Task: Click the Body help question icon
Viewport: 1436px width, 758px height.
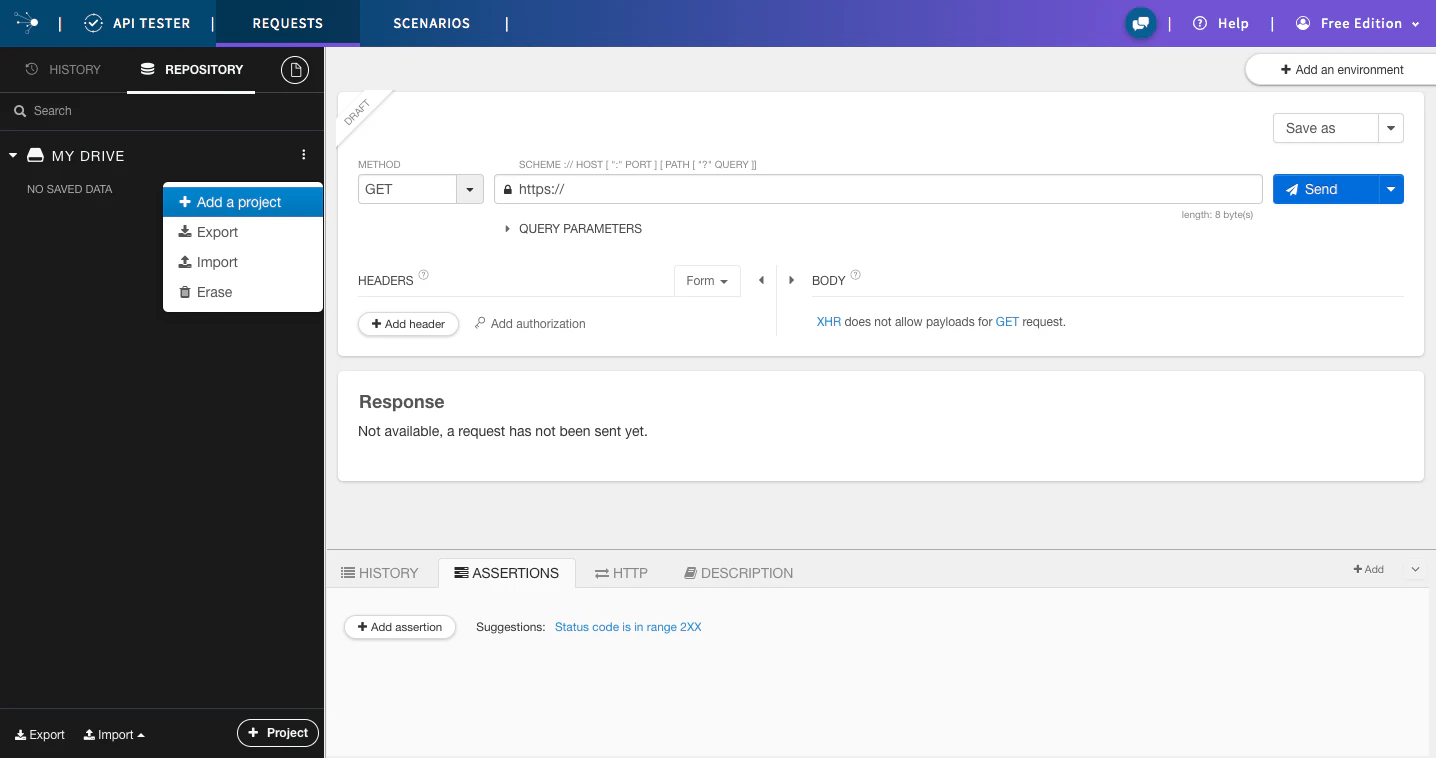Action: 855,276
